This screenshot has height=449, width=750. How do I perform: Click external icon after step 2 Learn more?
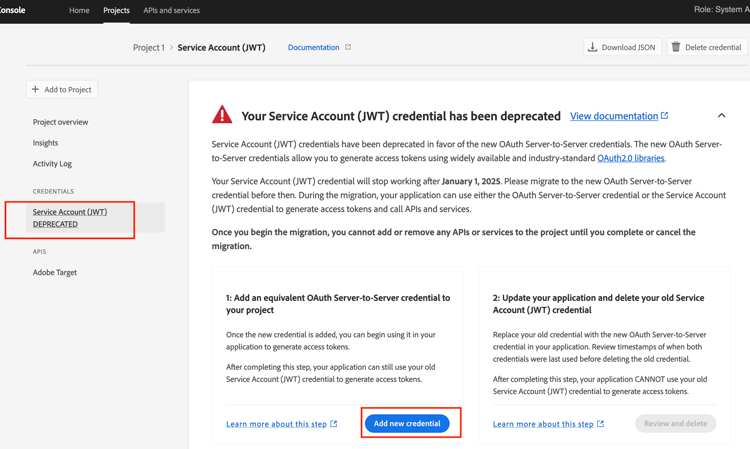tap(601, 424)
